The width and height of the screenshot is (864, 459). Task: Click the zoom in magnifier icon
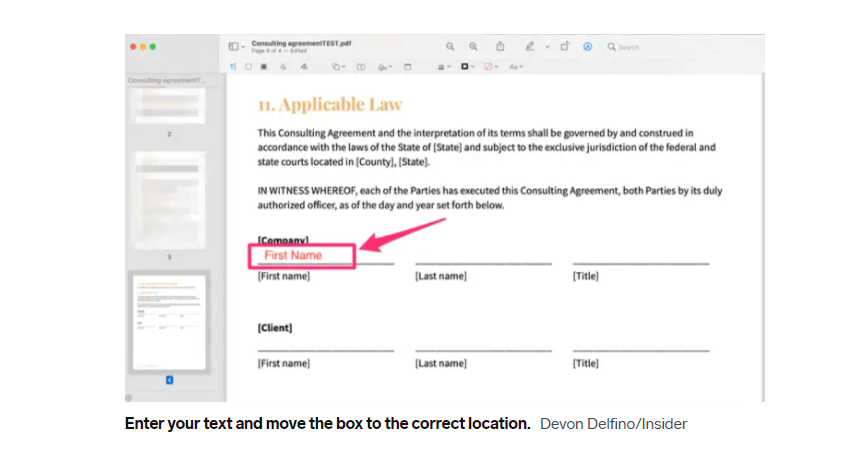click(474, 47)
